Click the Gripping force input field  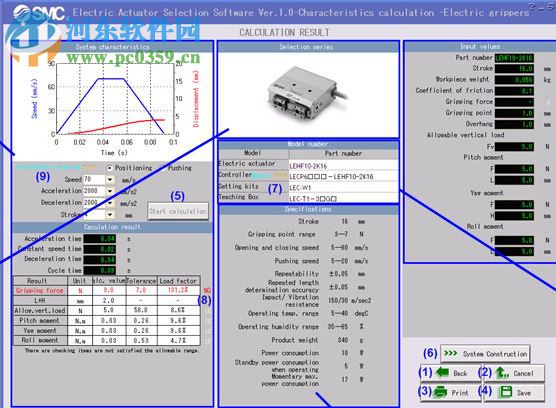(514, 102)
